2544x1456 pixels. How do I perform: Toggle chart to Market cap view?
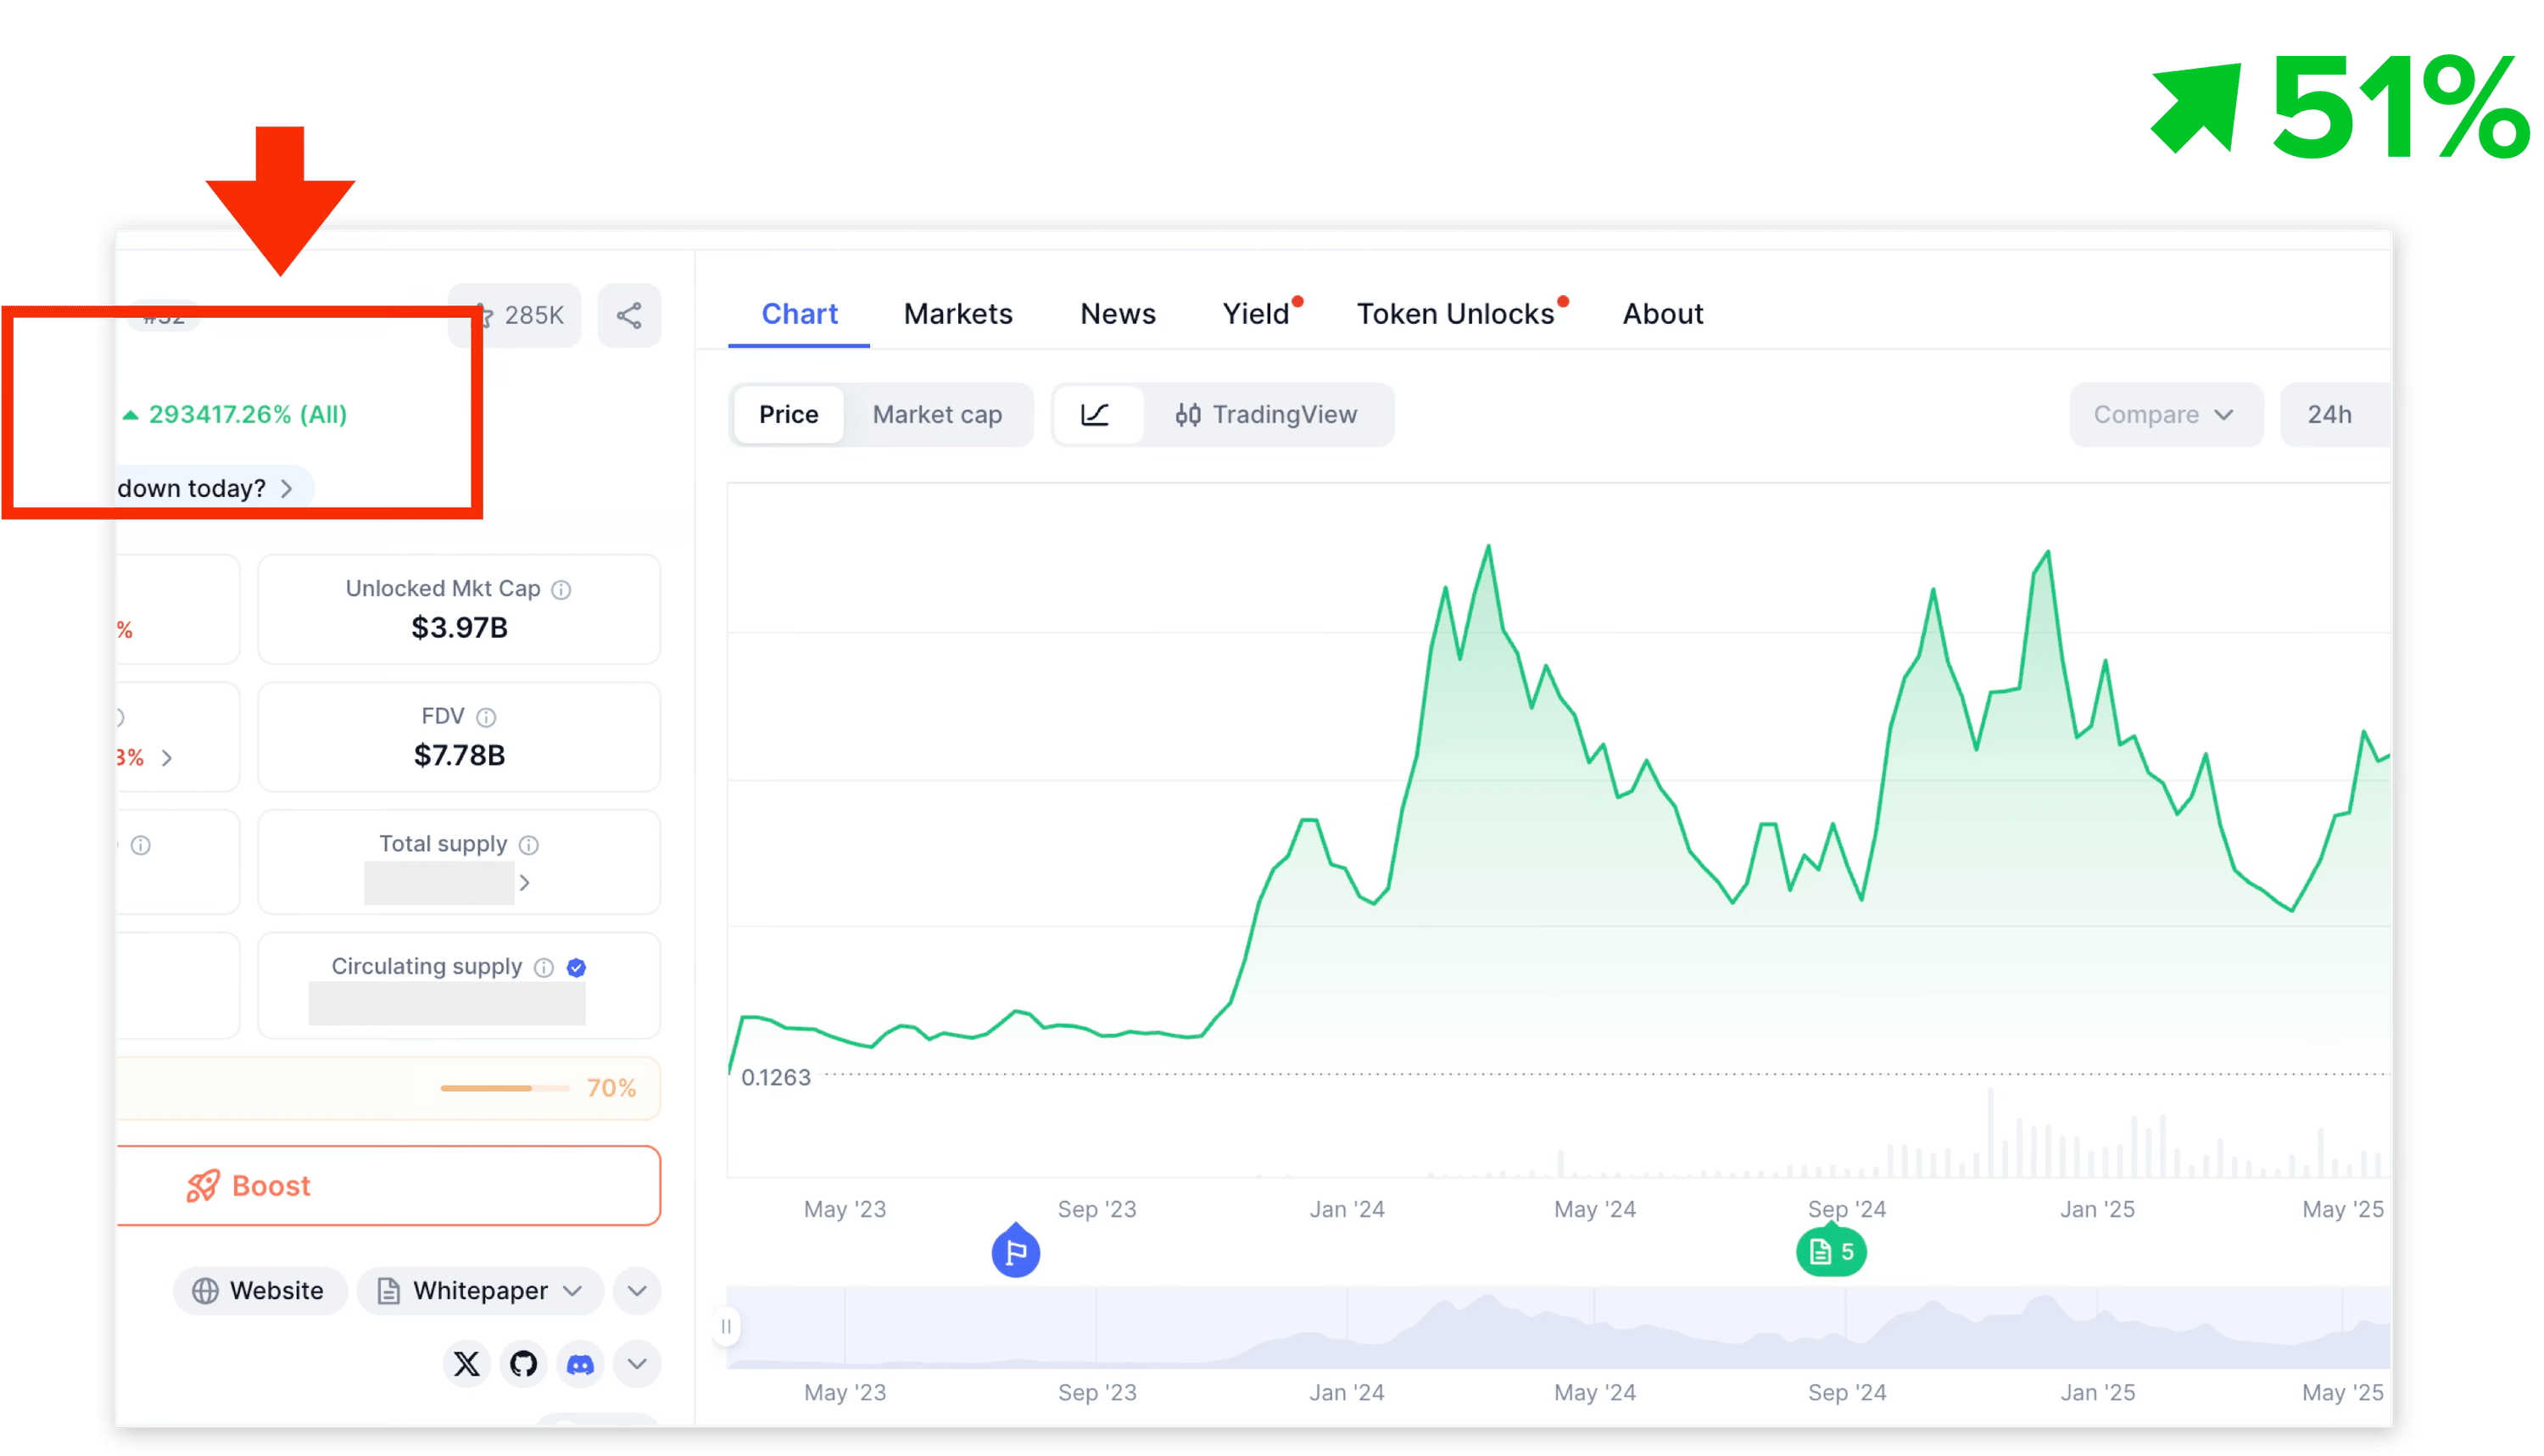pos(937,415)
